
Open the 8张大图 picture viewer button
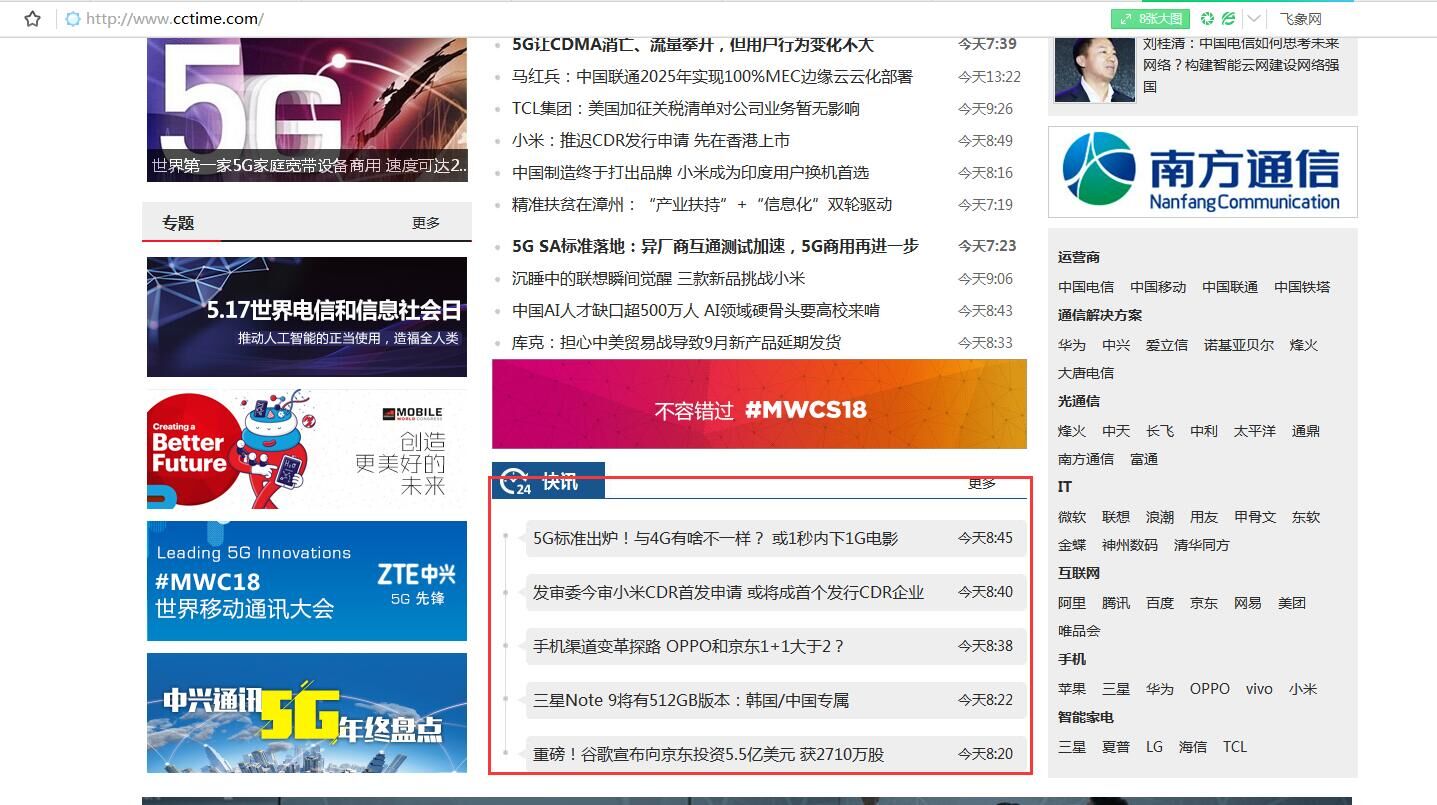(1151, 18)
